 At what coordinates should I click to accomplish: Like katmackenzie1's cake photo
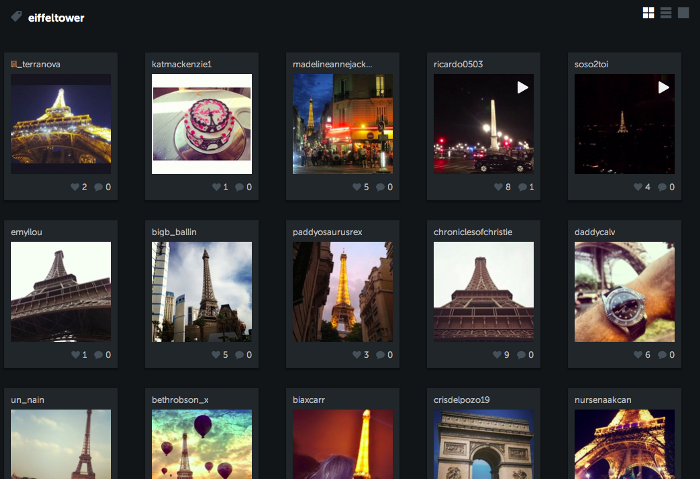(216, 187)
